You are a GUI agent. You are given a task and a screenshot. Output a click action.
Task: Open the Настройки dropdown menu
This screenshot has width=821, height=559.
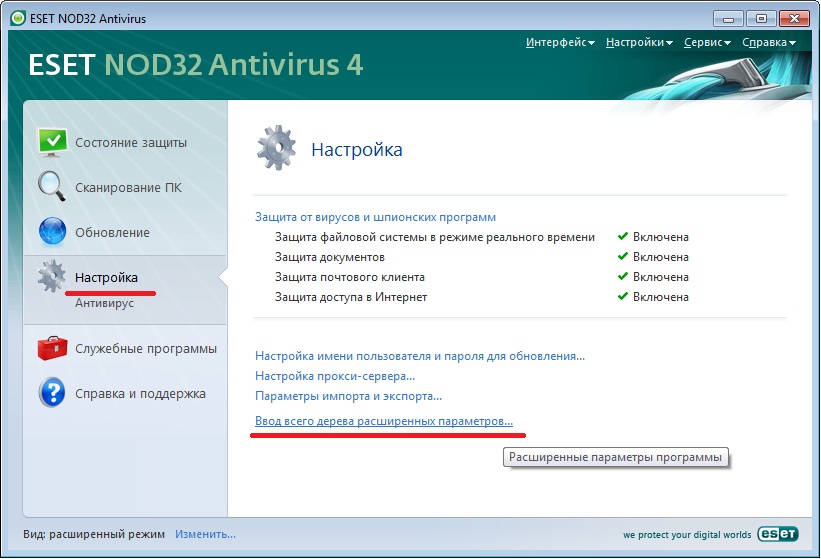coord(640,42)
